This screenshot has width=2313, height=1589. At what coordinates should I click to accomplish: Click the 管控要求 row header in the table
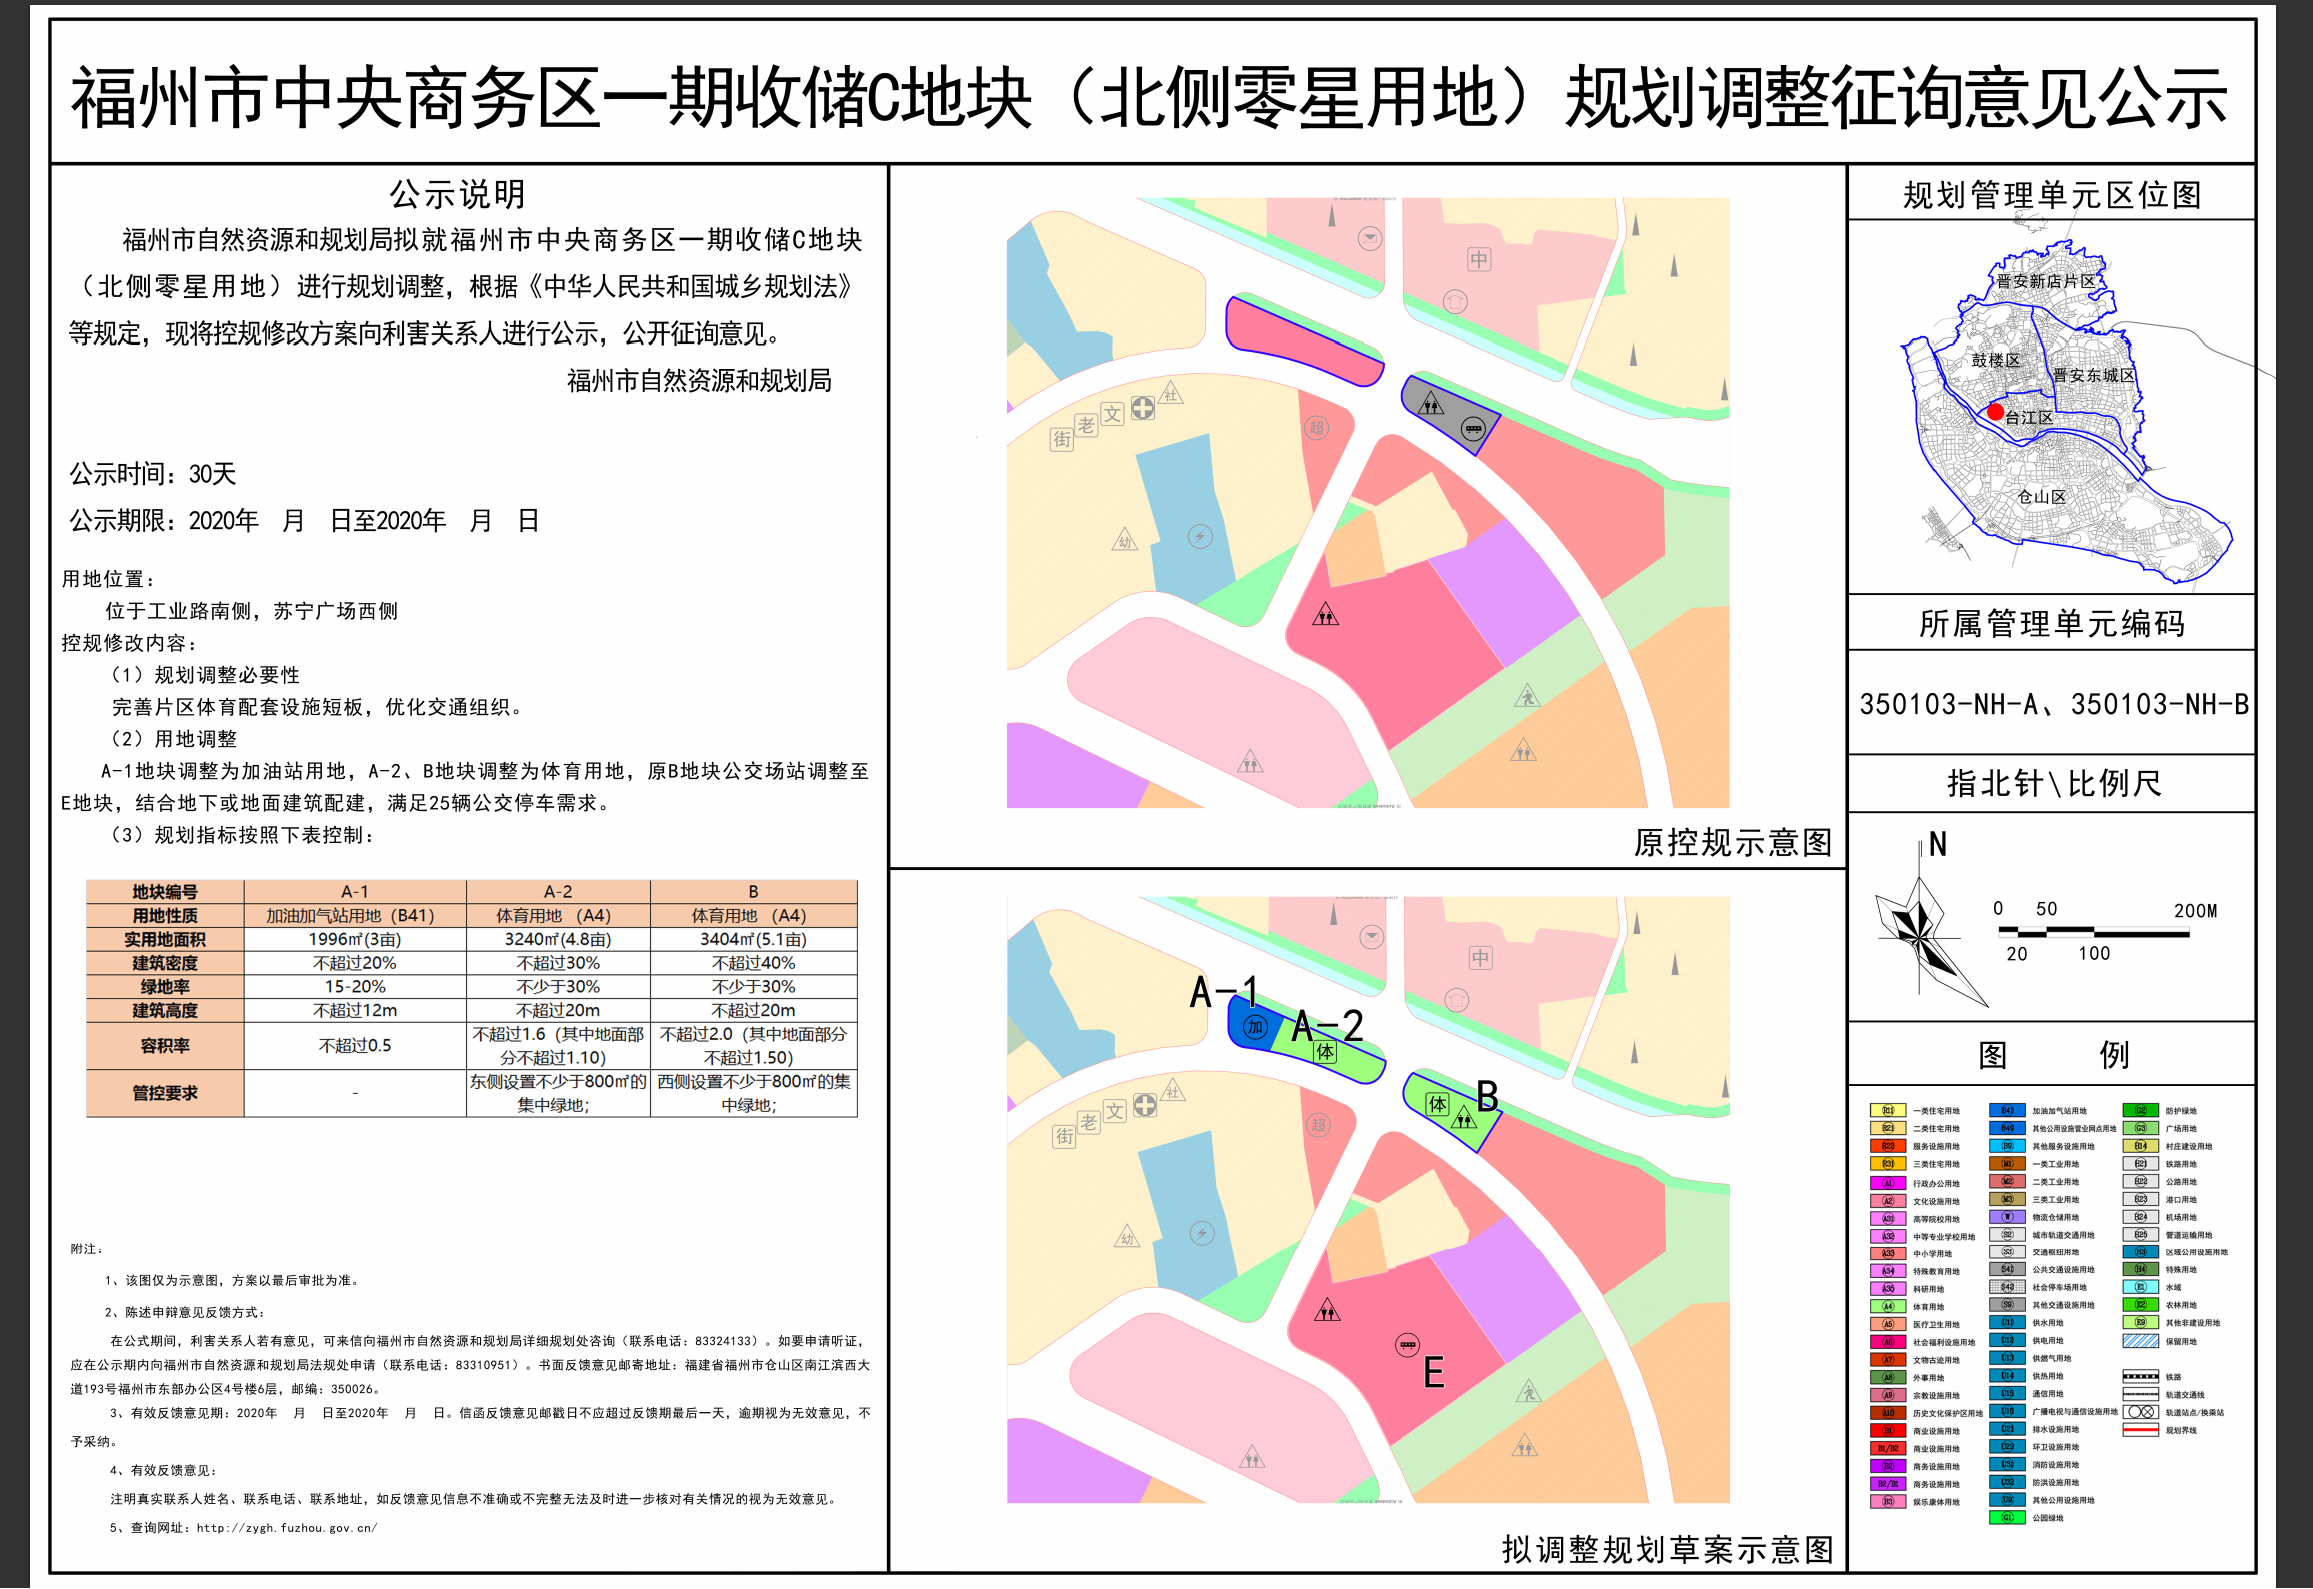[165, 1093]
